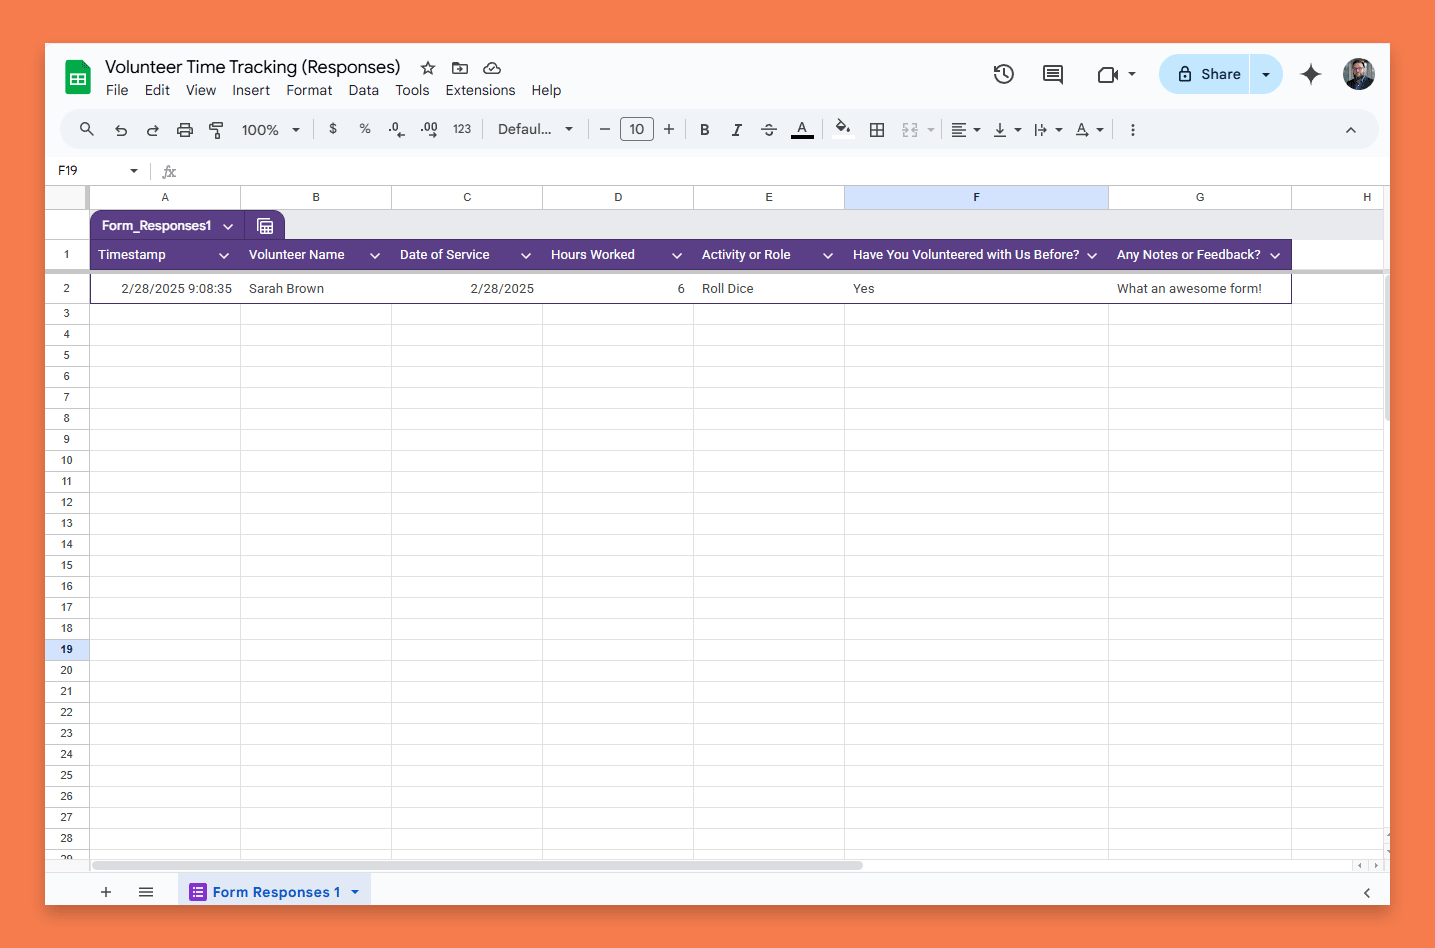
Task: Star this spreadsheet document
Action: pos(428,68)
